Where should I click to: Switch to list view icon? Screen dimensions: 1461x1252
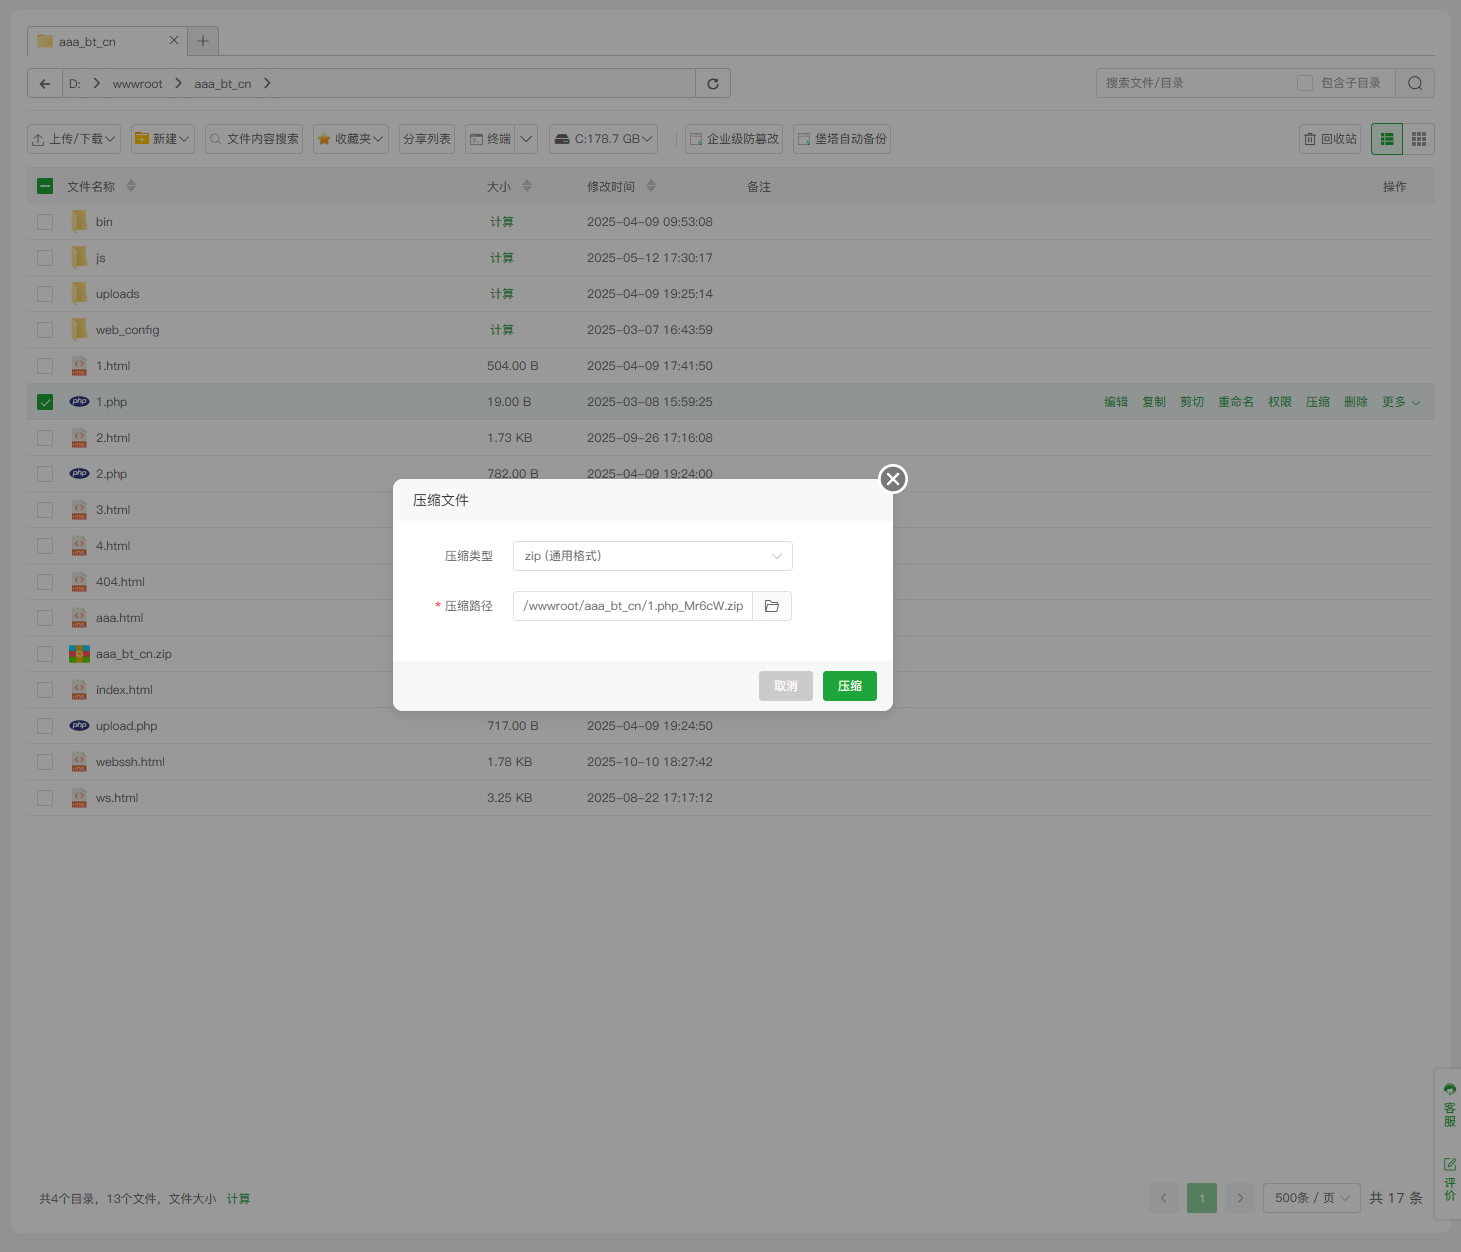[1387, 139]
